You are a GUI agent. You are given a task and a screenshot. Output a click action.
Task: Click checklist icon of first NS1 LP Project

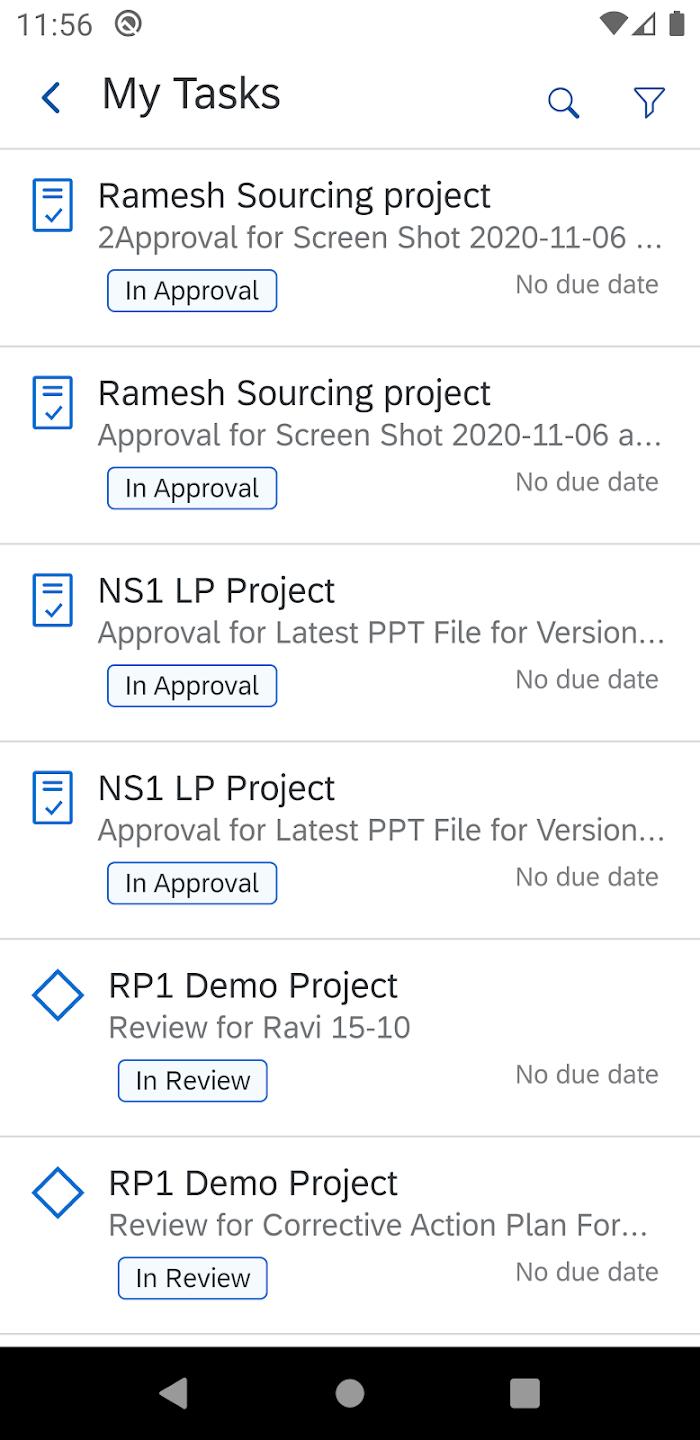53,600
